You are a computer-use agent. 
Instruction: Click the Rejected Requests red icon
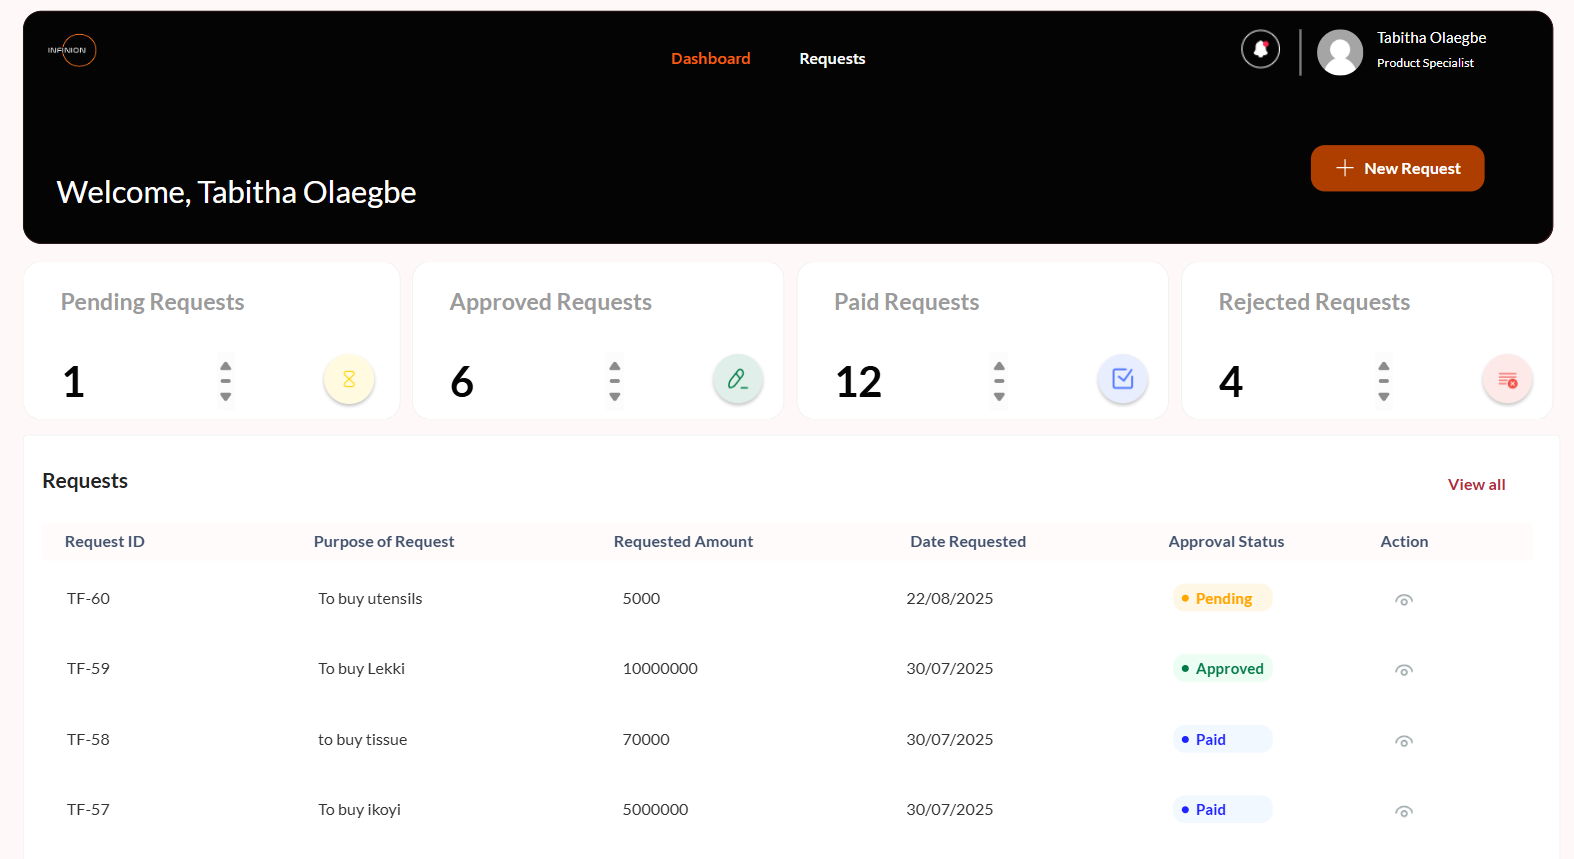click(x=1507, y=380)
